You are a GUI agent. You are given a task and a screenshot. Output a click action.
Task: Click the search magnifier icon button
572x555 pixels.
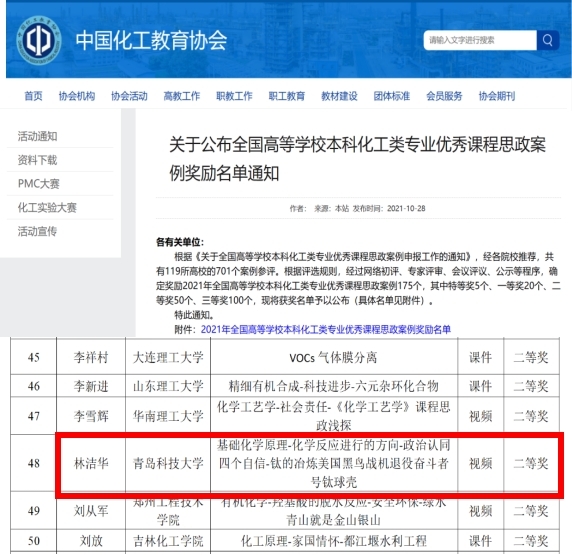(548, 40)
